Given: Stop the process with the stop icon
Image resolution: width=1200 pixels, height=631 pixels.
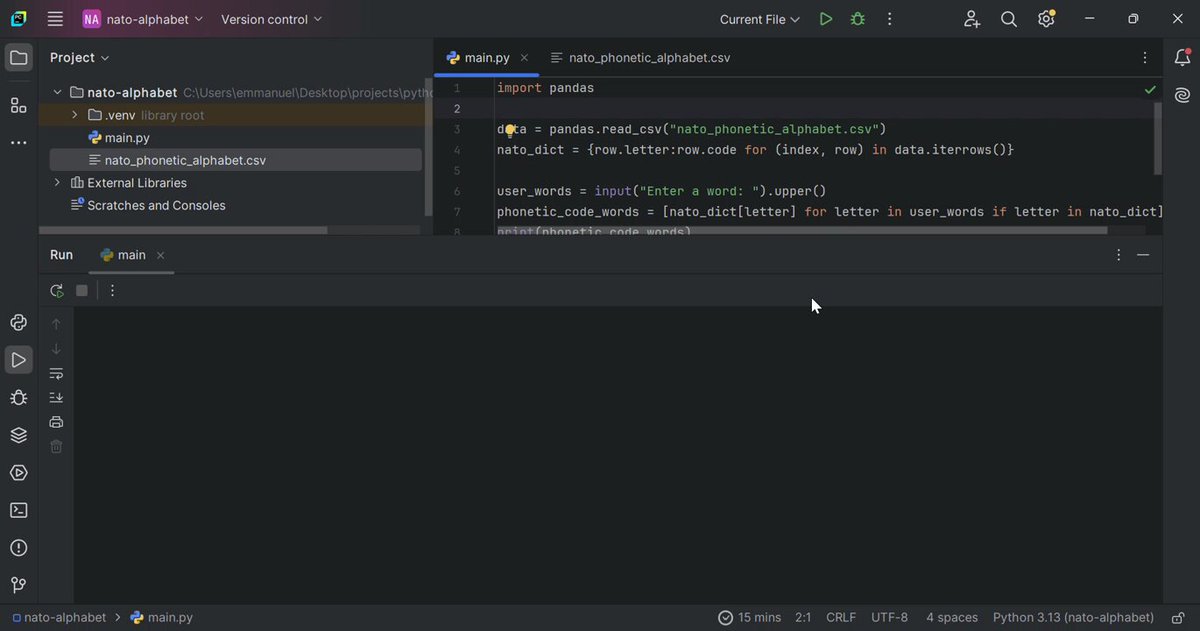Looking at the screenshot, I should coord(82,291).
